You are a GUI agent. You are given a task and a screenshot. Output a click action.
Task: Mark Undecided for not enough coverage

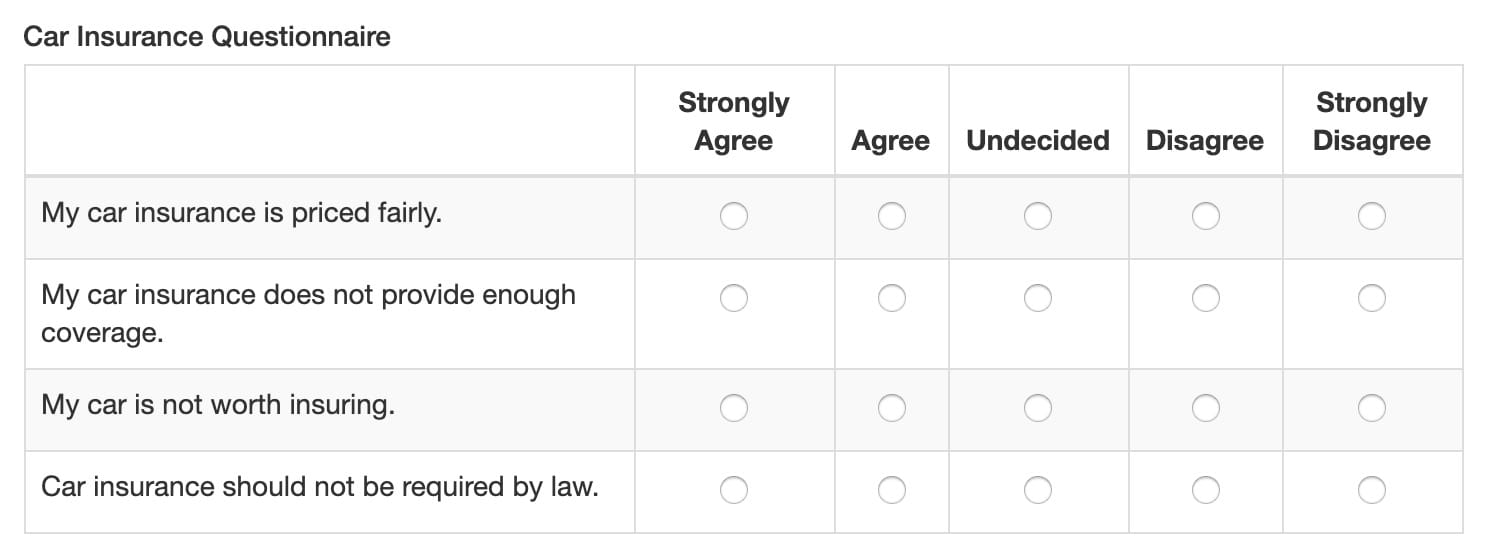tap(1038, 298)
